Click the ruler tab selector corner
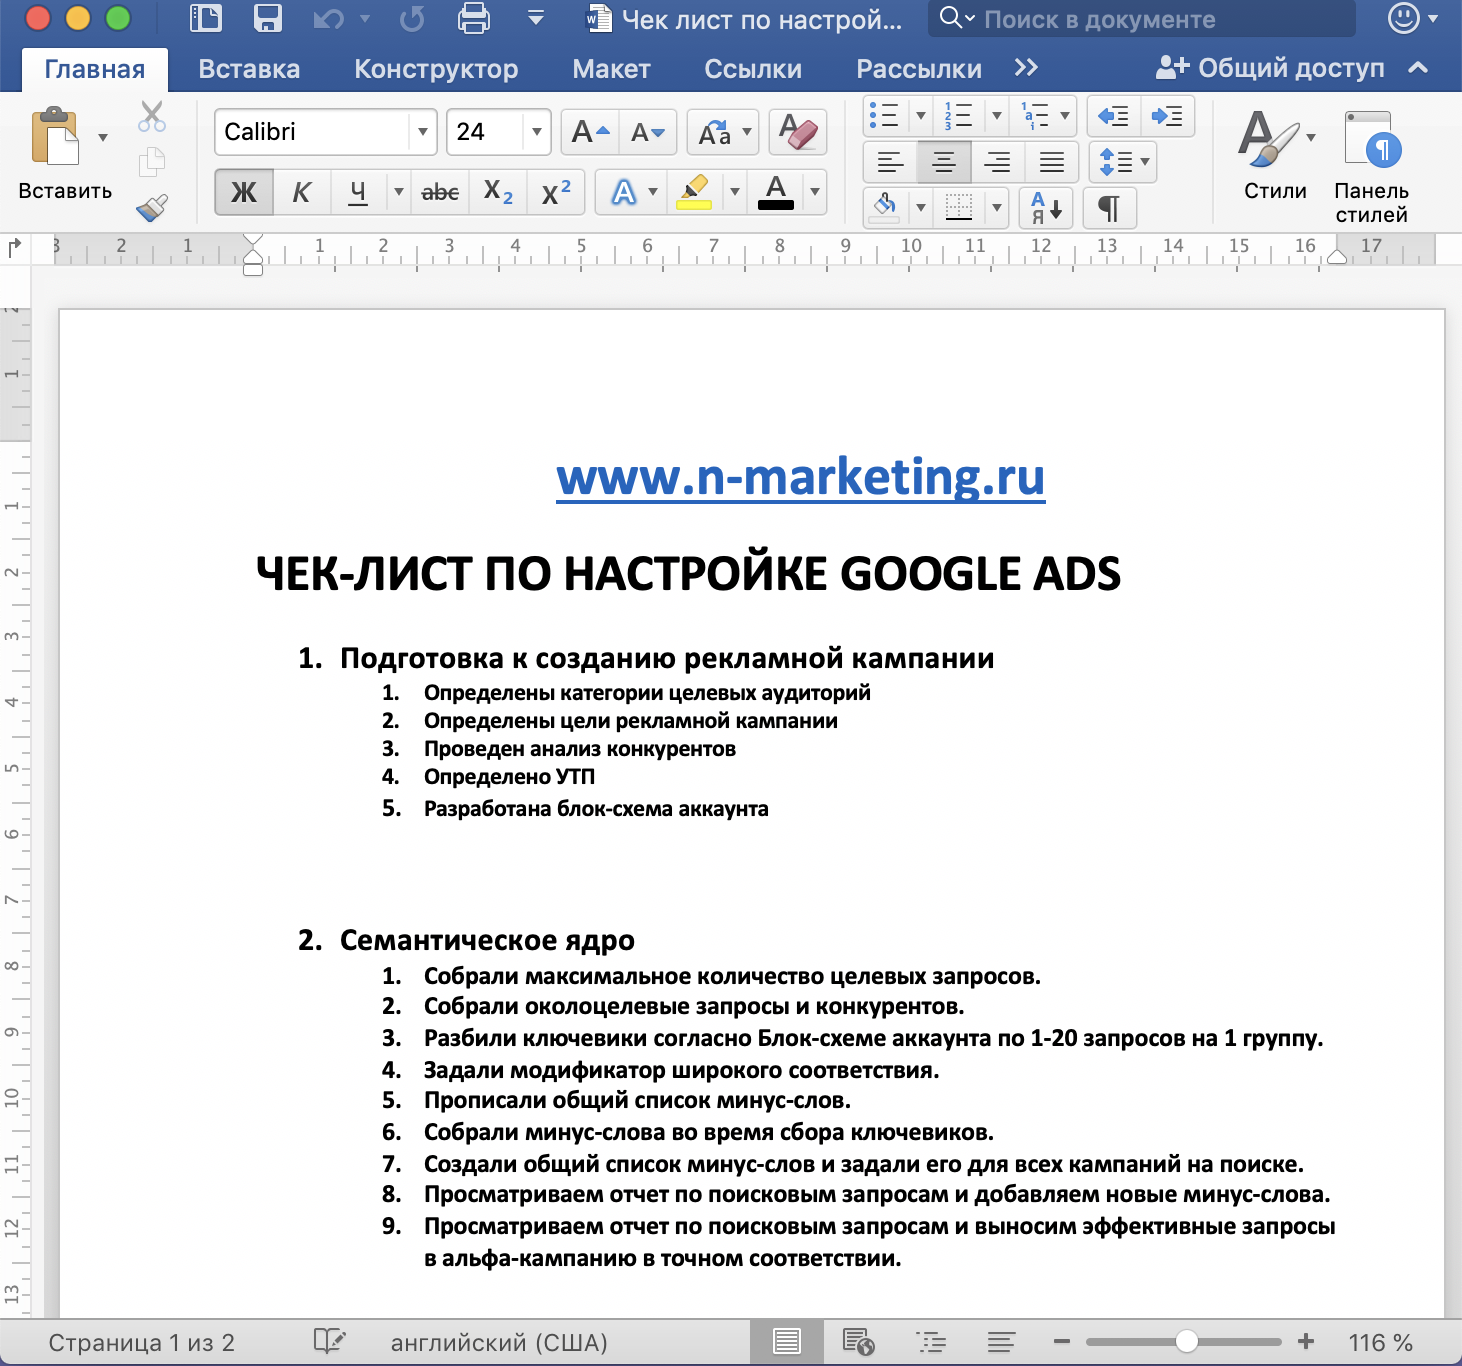Screen dimensions: 1462x1366 (14, 247)
